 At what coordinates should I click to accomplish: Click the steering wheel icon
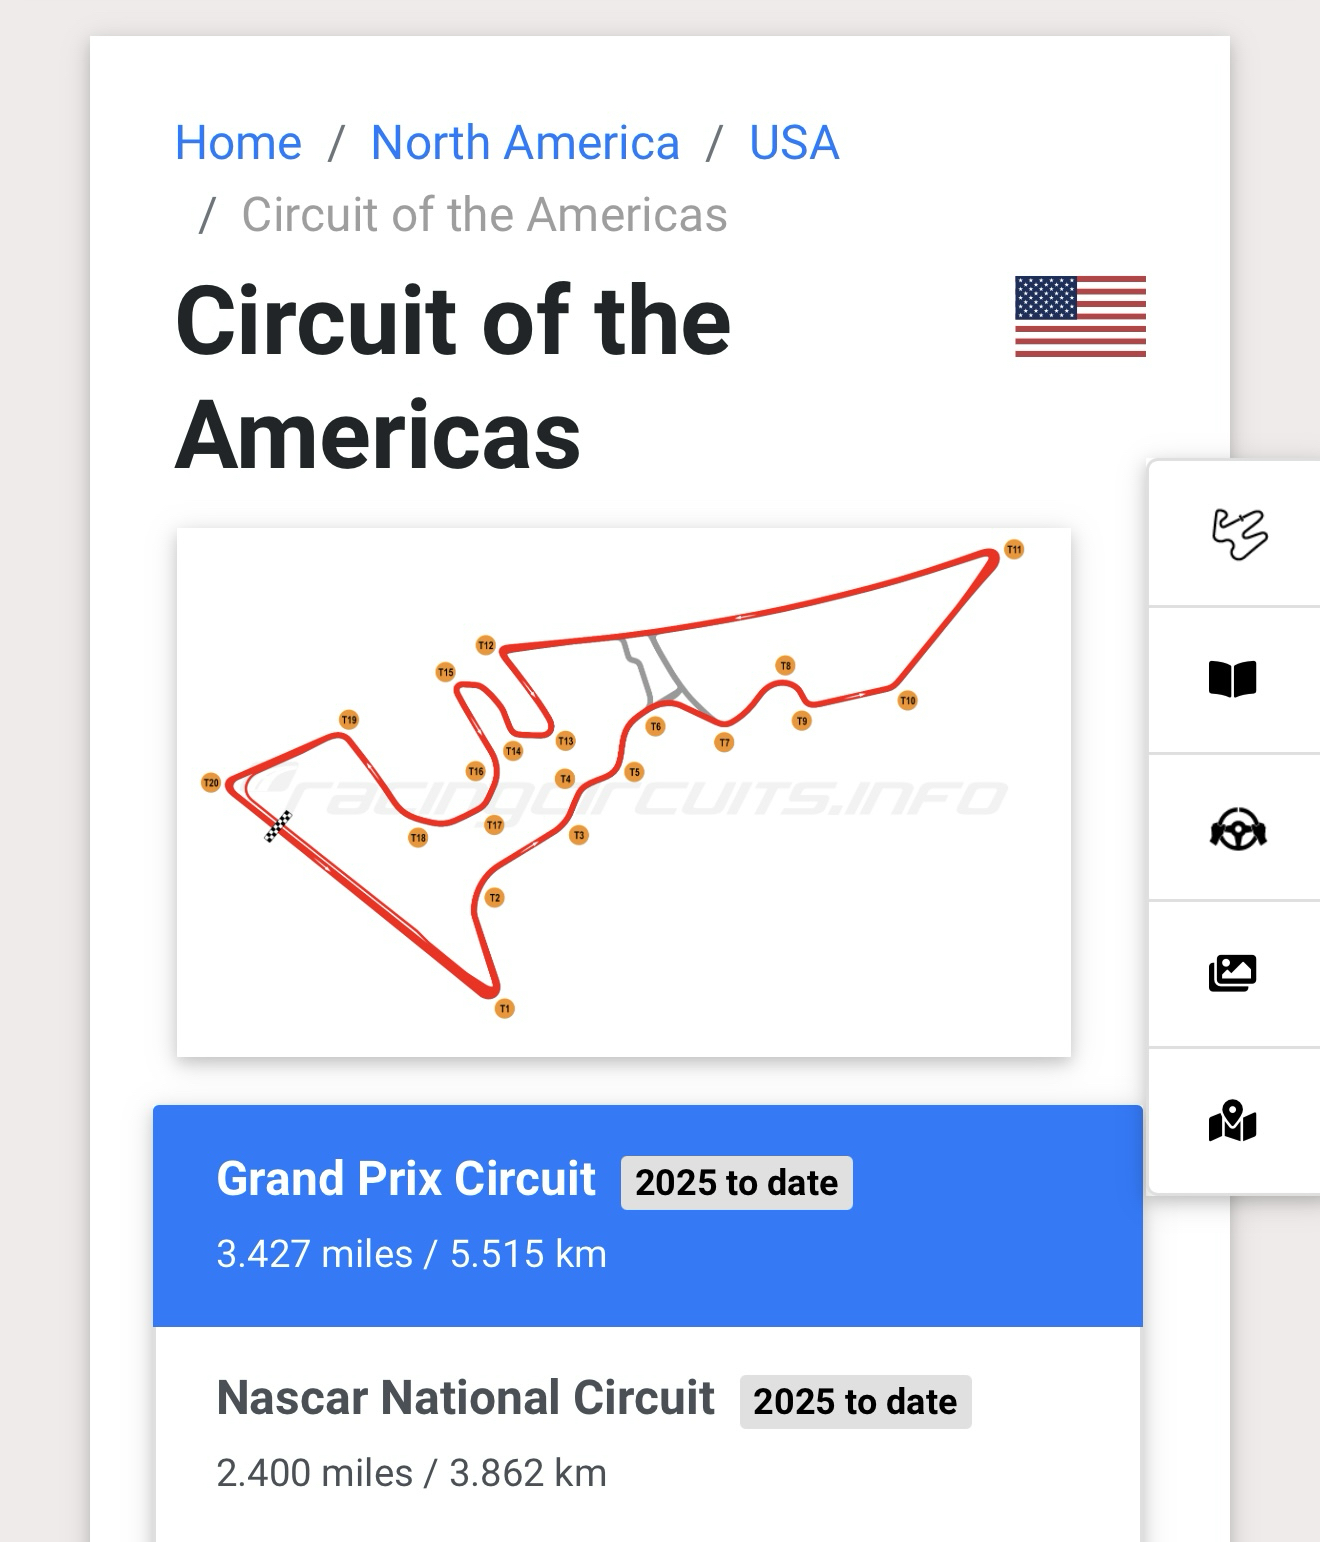1237,828
